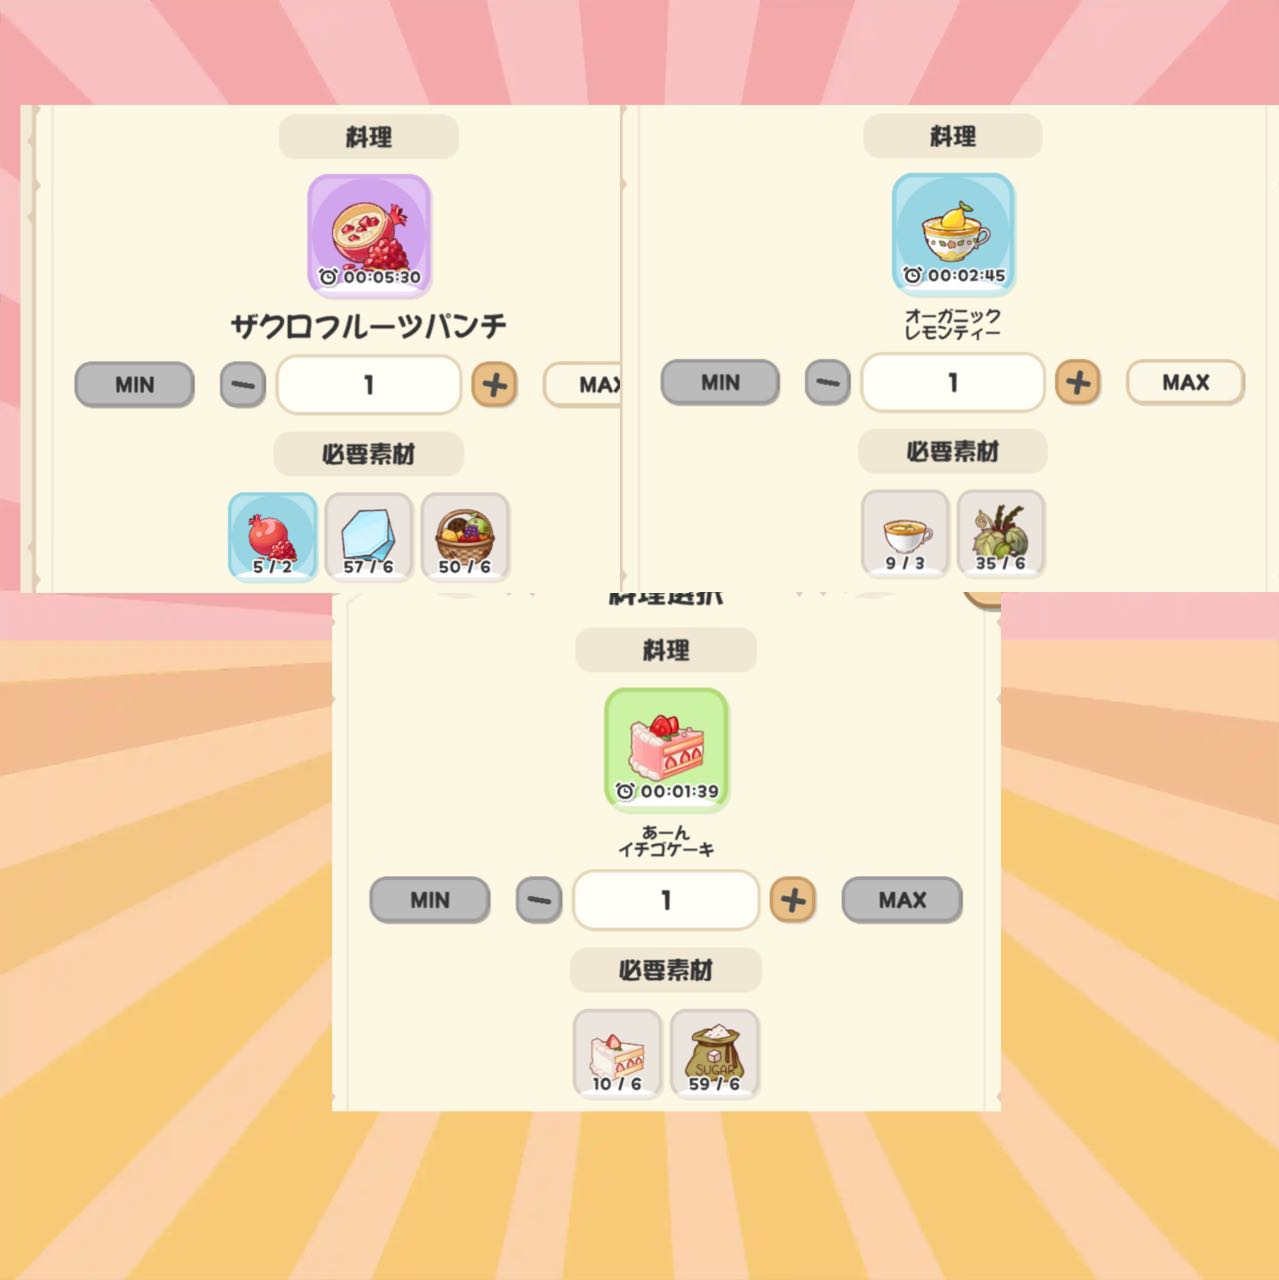Tap the pomegranate fruit punch dish icon

tap(369, 236)
